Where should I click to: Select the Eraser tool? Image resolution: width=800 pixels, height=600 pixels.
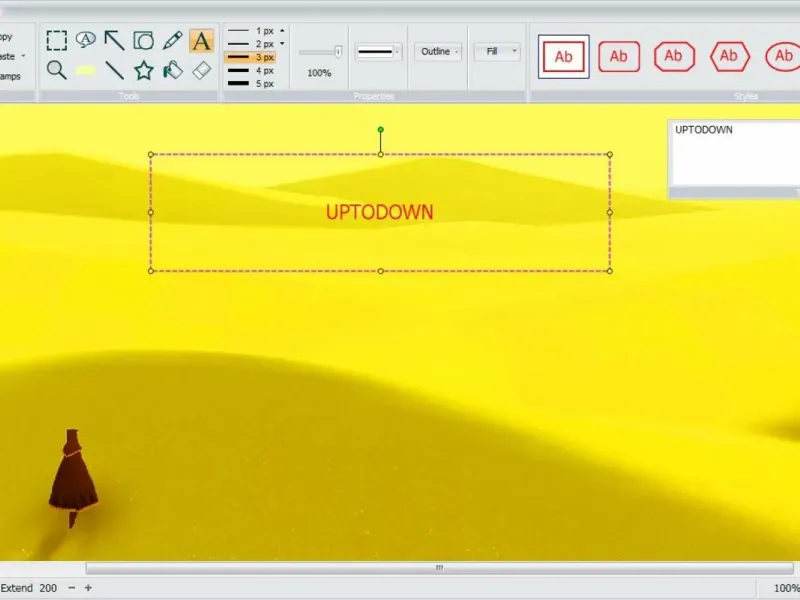click(202, 70)
